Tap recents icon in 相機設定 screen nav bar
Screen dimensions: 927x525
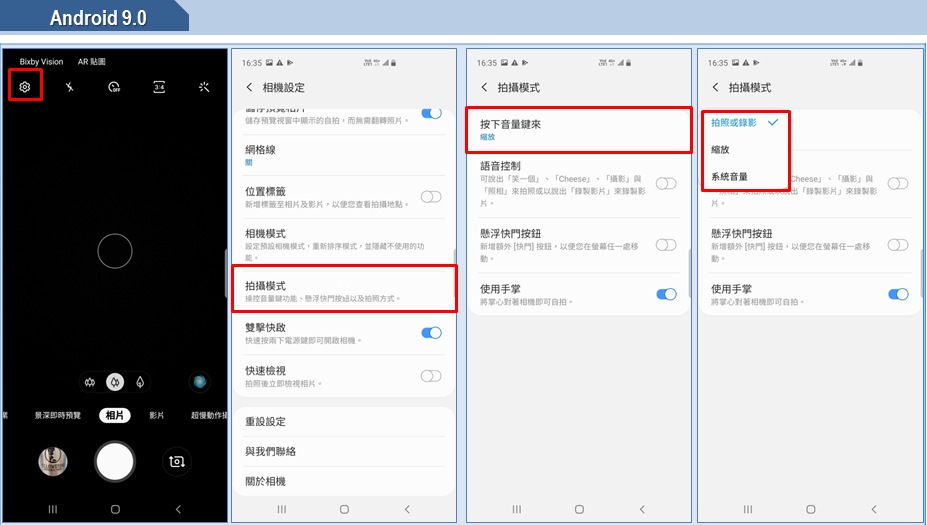pyautogui.click(x=282, y=509)
